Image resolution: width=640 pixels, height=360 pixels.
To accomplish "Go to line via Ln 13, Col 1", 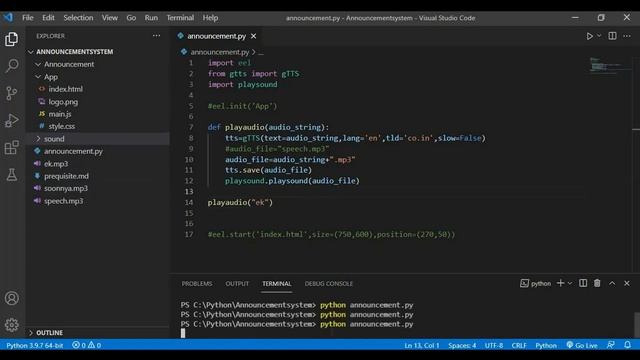I will [x=422, y=345].
